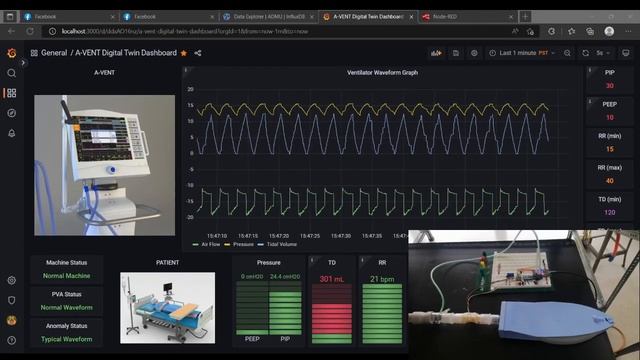Screen dimensions: 640x360
Task: Open the A-VENT panel title menu
Action: tap(104, 73)
